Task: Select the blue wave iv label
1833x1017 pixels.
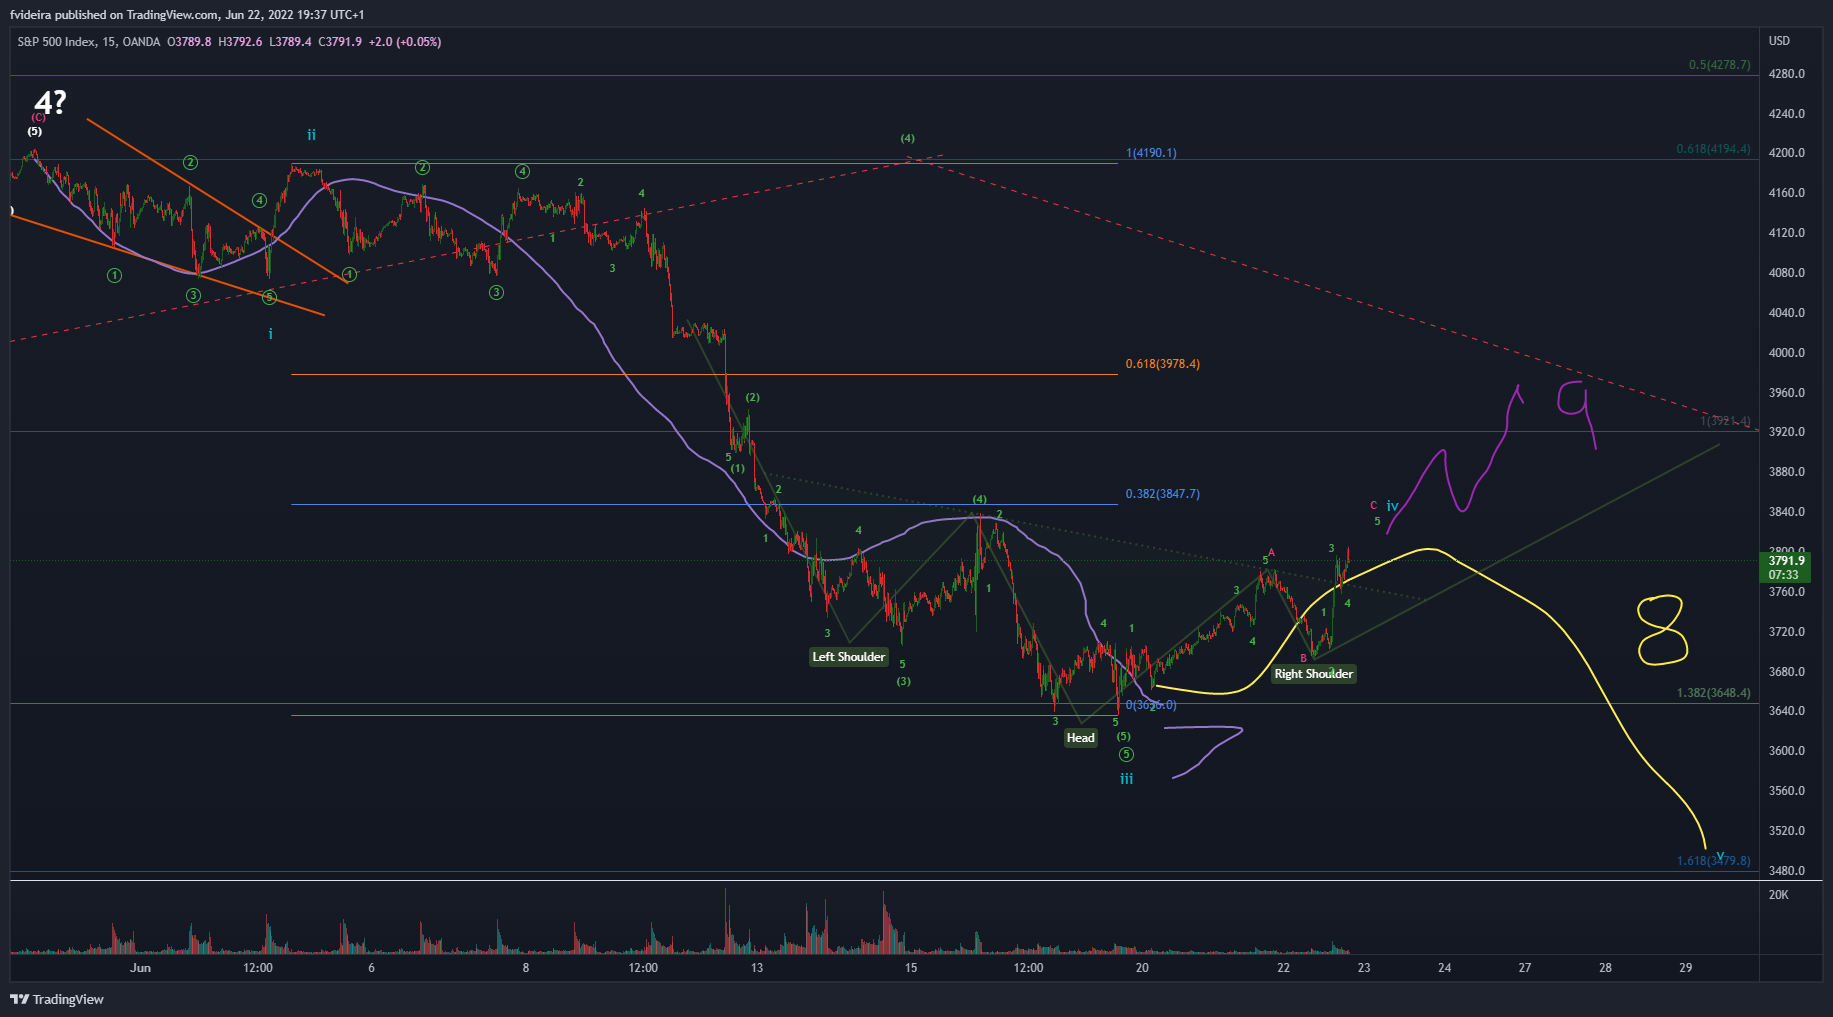Action: click(1392, 507)
